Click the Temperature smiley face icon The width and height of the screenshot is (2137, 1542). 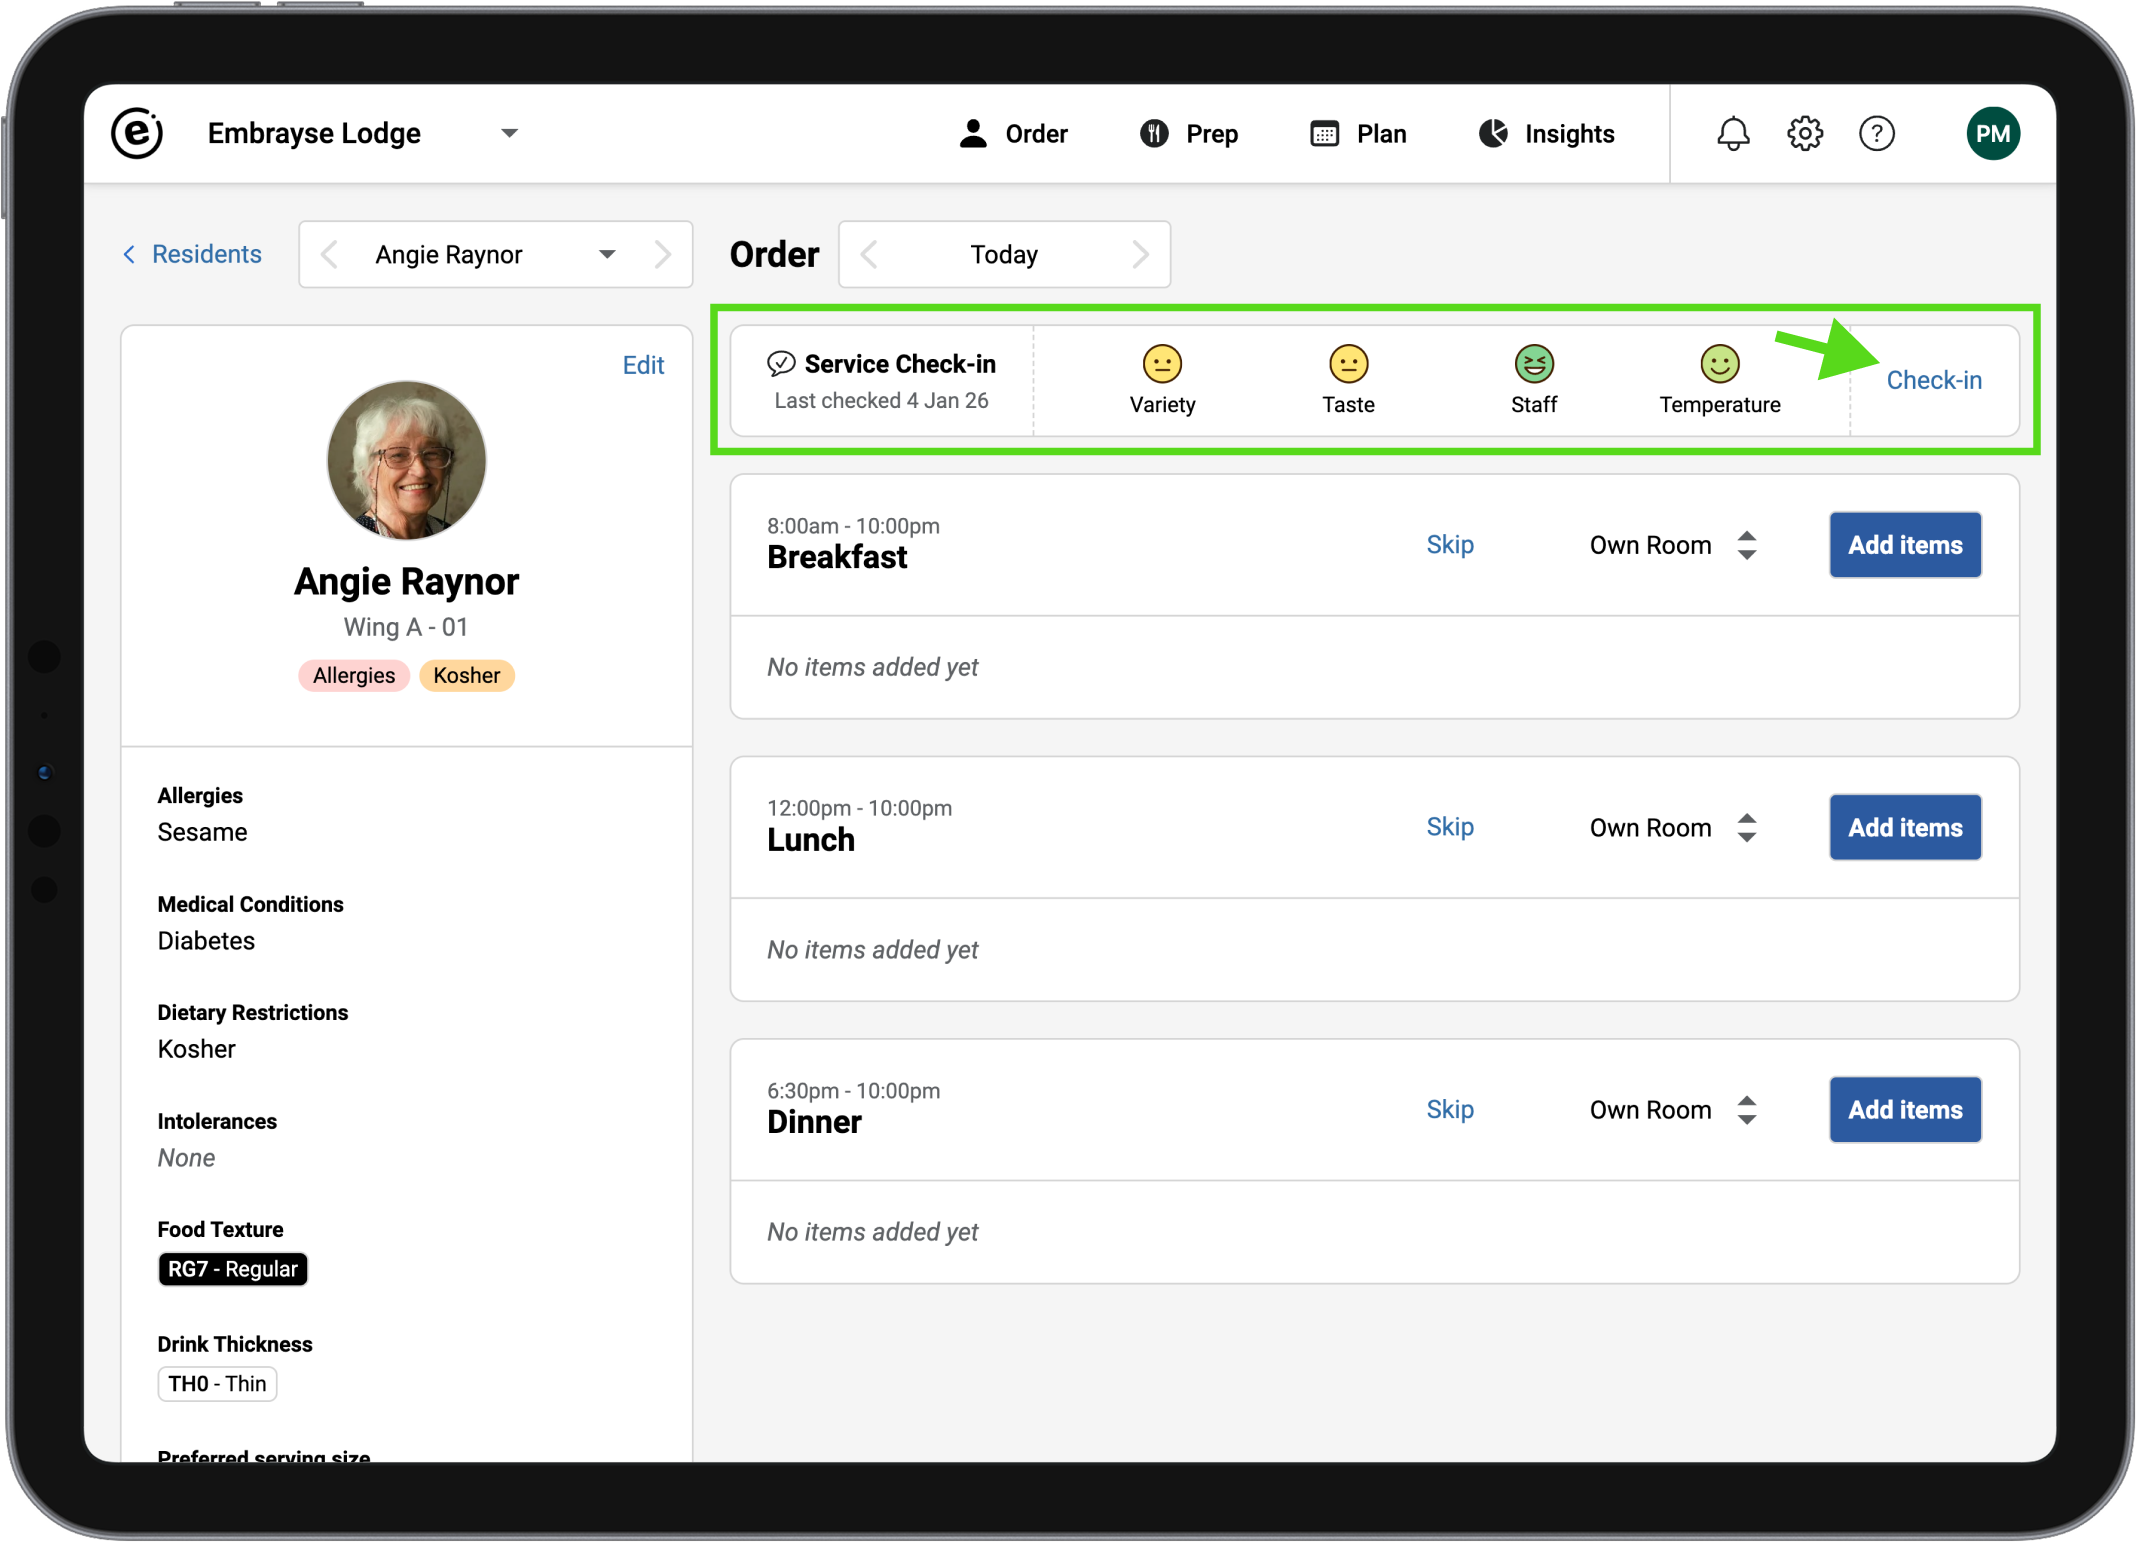1719,364
